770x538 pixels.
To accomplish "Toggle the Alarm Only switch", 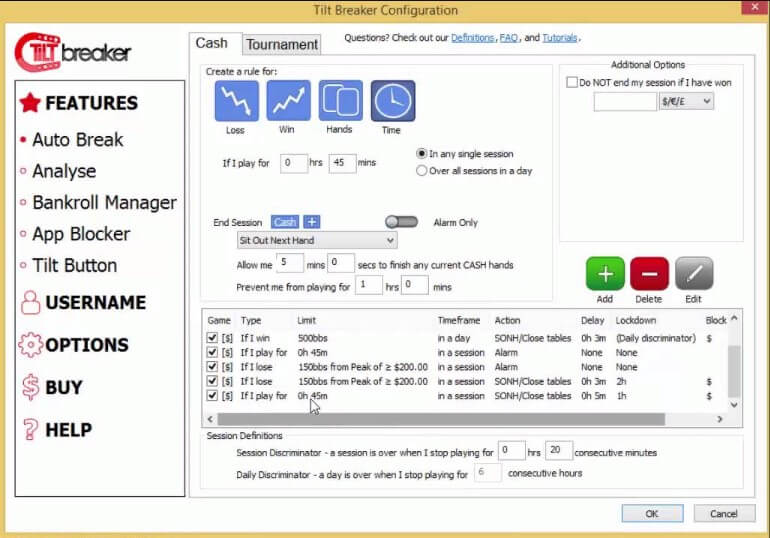I will [x=401, y=222].
